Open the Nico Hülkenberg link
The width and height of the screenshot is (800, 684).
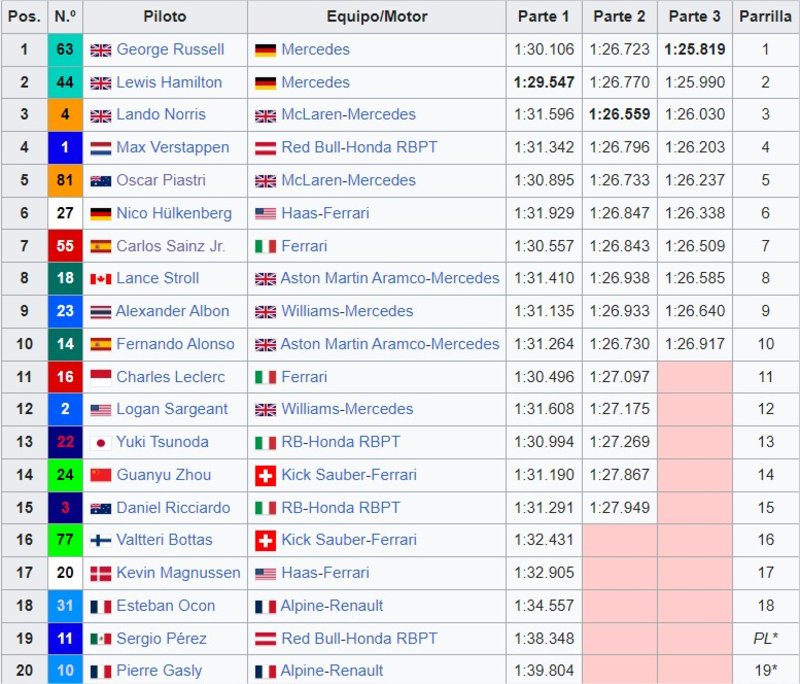click(x=174, y=213)
